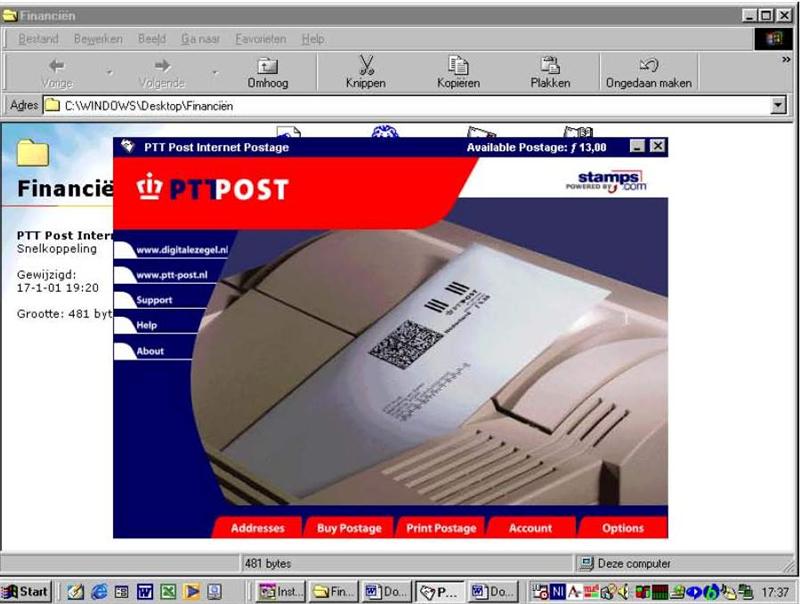Click the Nl language indicator in tray
The height and width of the screenshot is (604, 800).
(x=558, y=592)
